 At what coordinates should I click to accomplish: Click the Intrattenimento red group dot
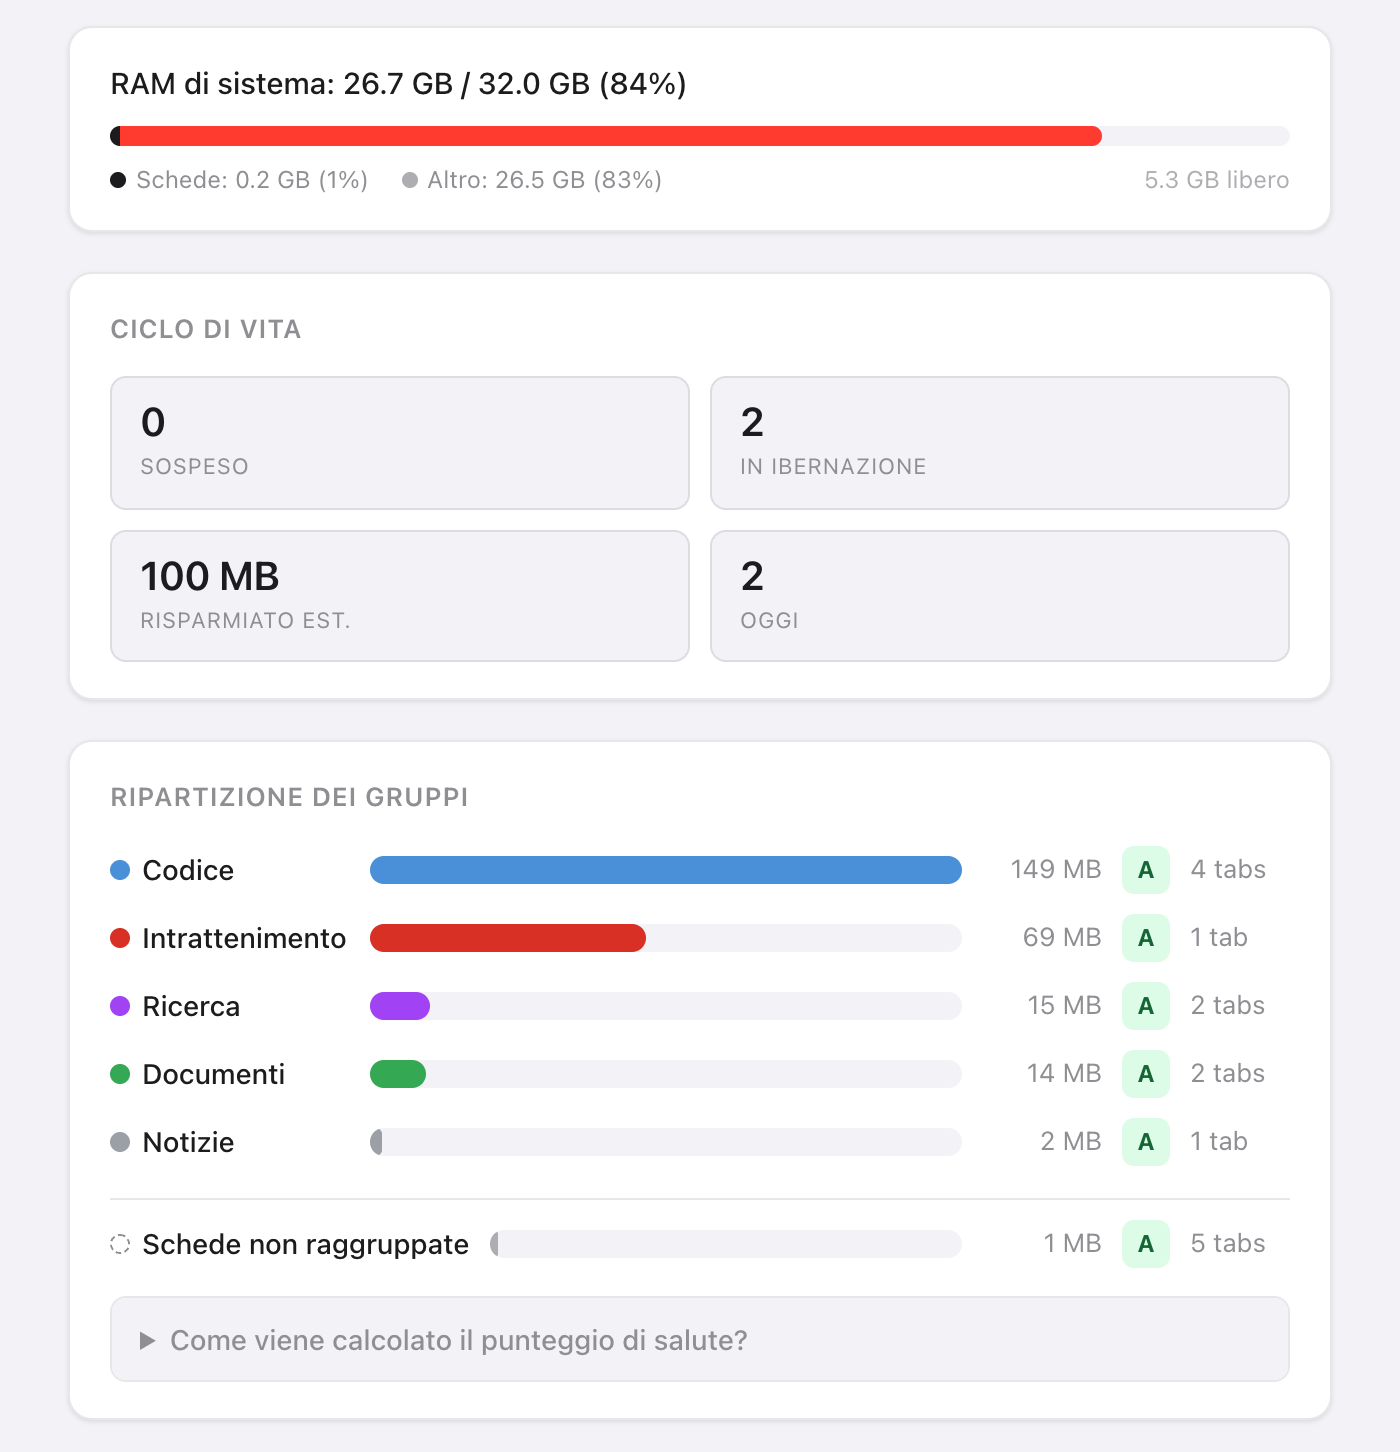point(120,938)
